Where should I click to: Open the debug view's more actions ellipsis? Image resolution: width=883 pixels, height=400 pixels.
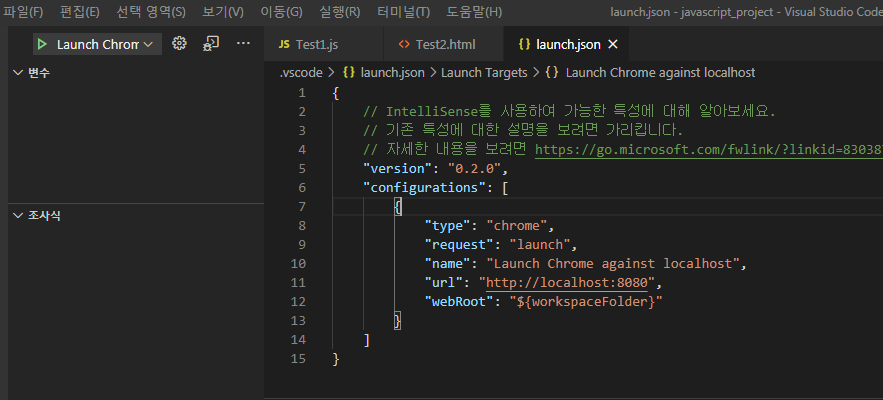243,43
